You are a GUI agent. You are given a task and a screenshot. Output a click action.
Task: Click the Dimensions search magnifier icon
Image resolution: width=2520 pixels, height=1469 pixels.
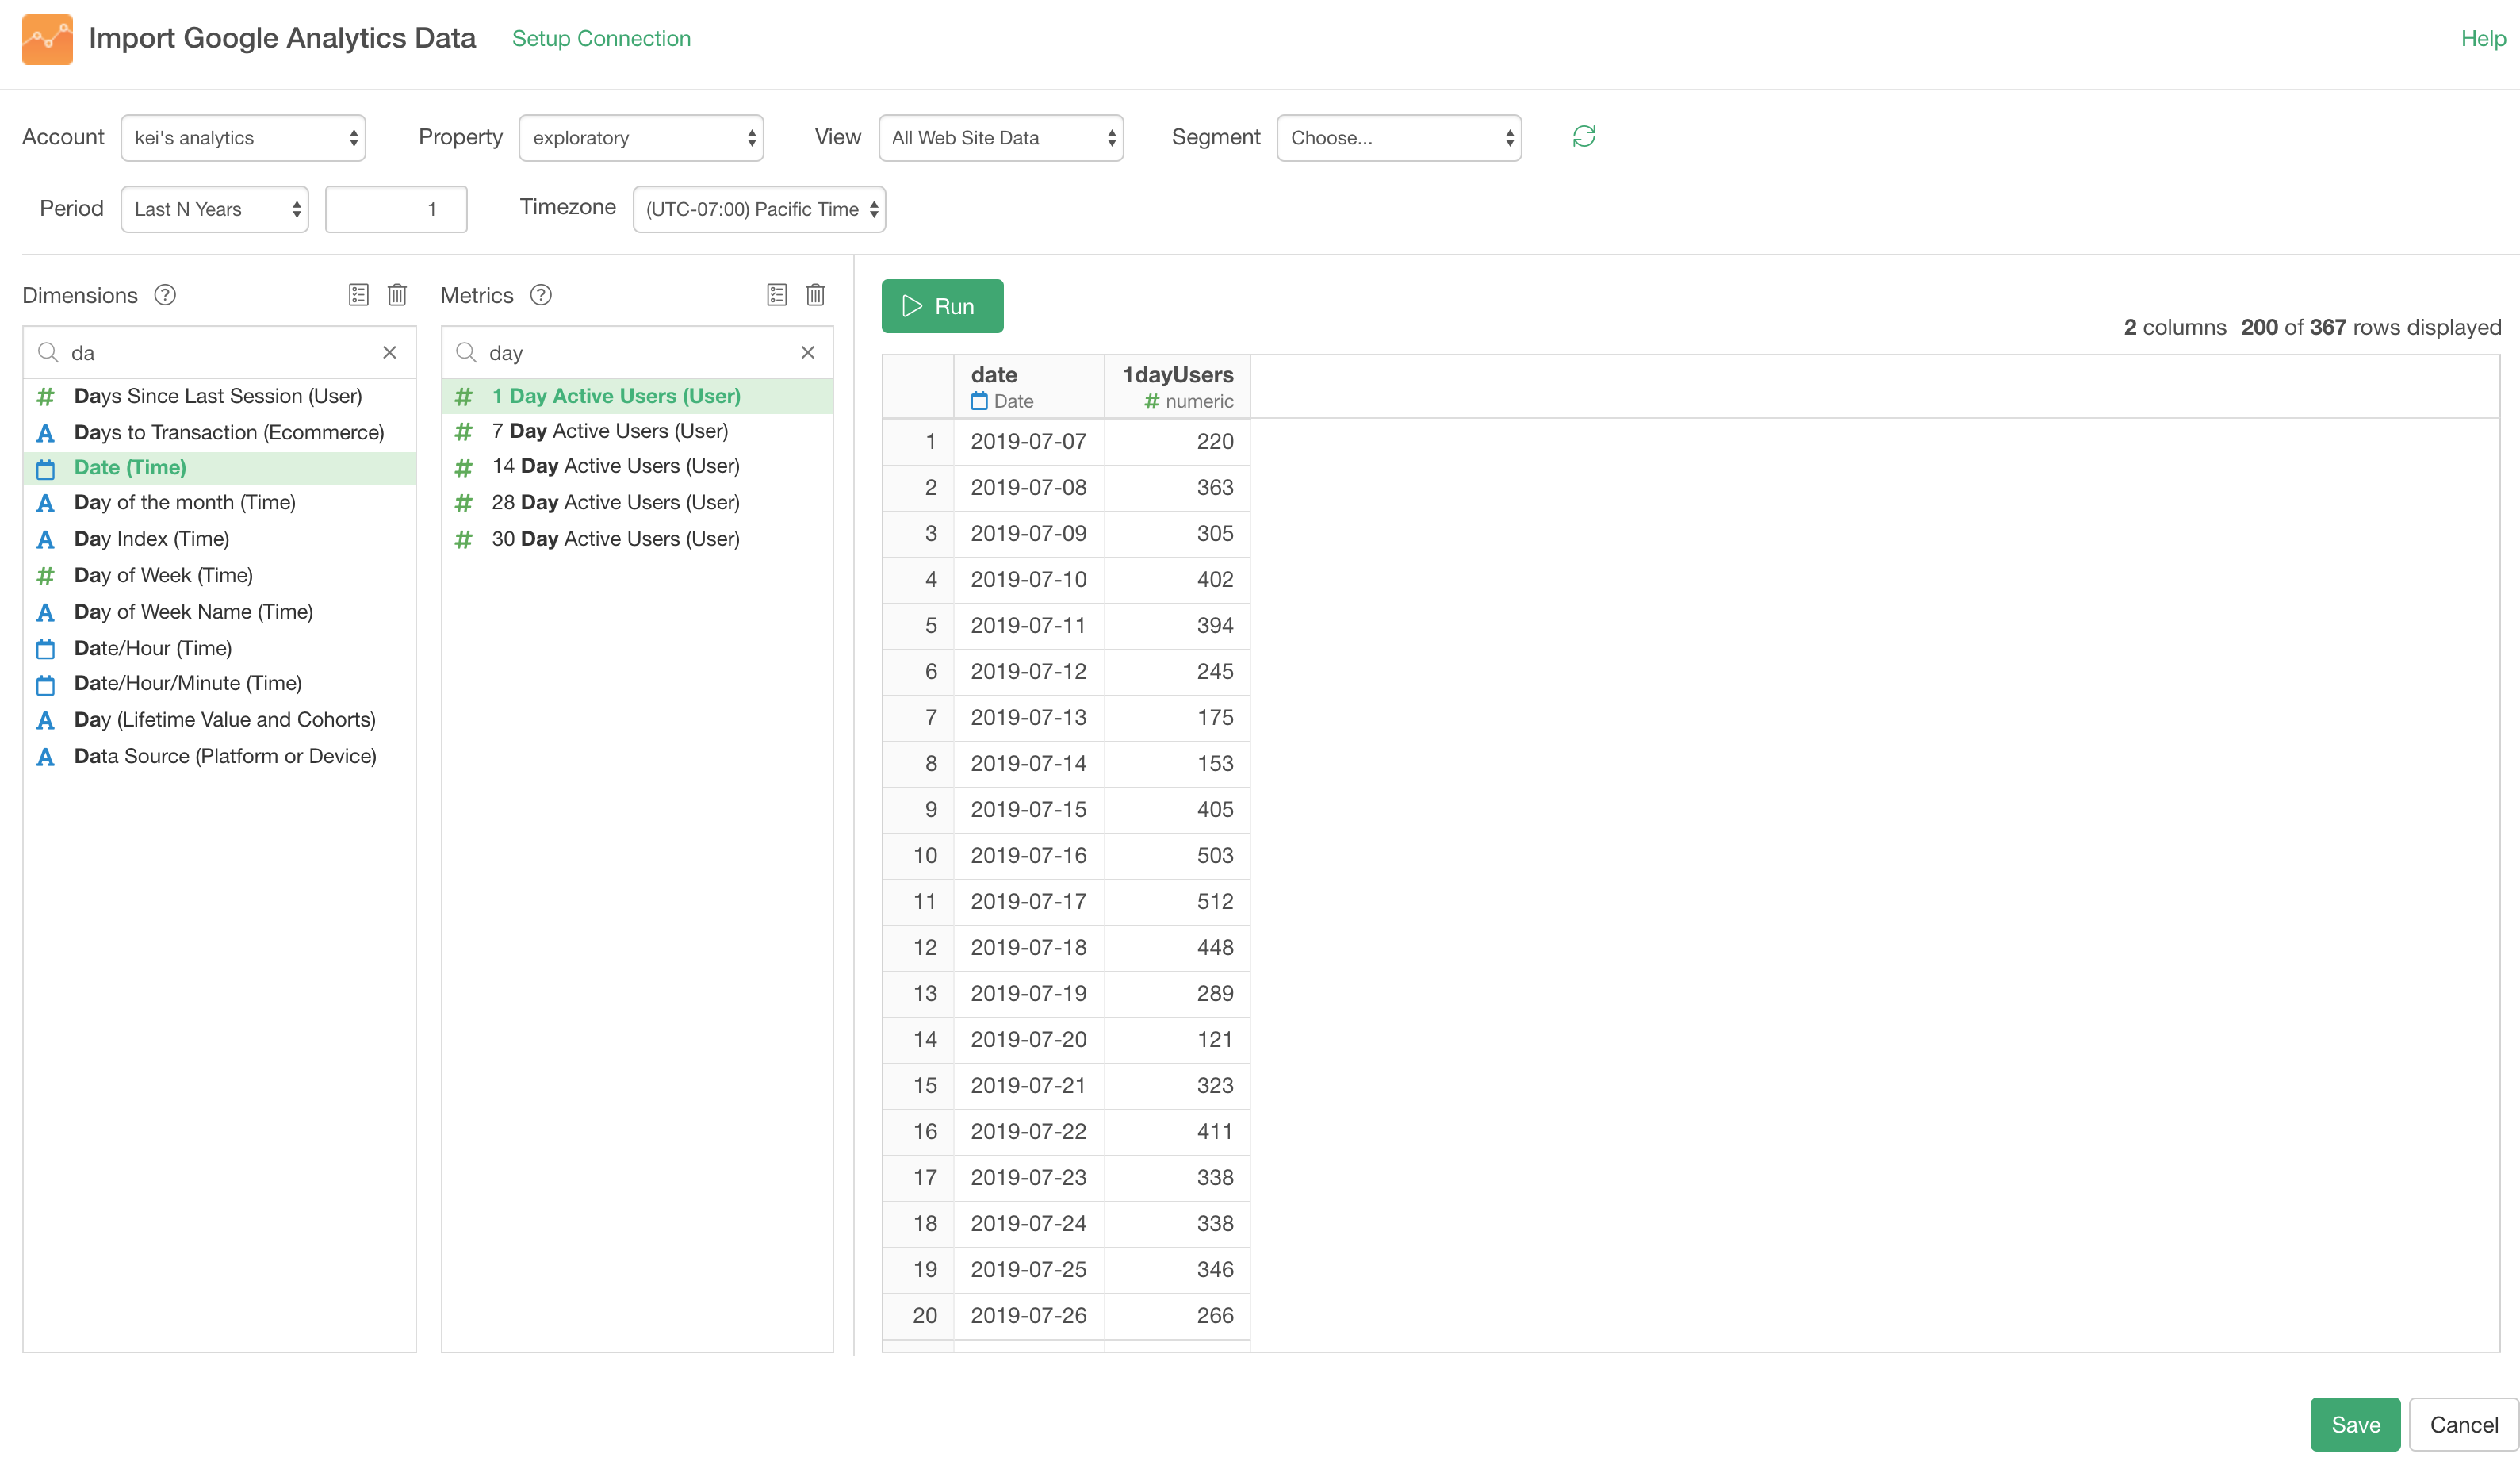pos(47,353)
